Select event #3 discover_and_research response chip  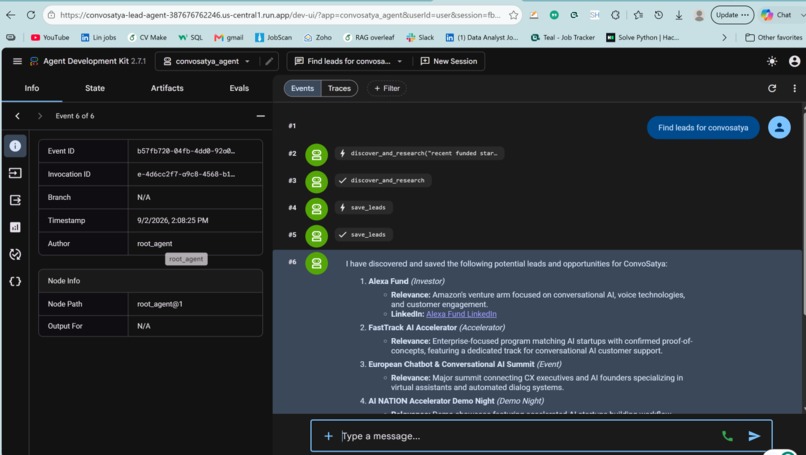coord(383,180)
